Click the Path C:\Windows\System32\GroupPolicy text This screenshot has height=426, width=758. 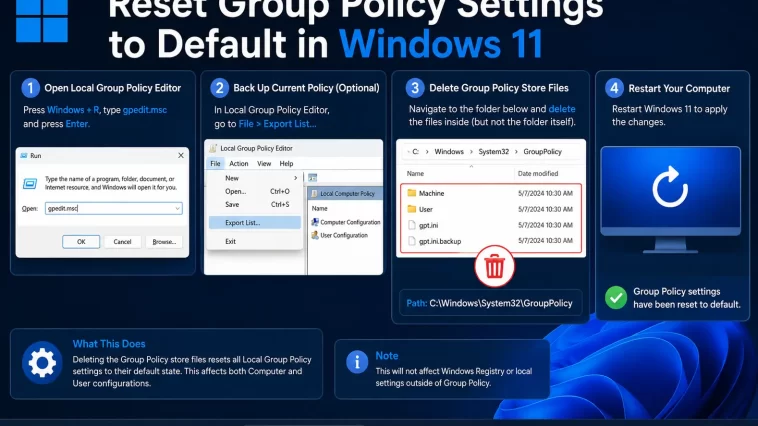(489, 303)
